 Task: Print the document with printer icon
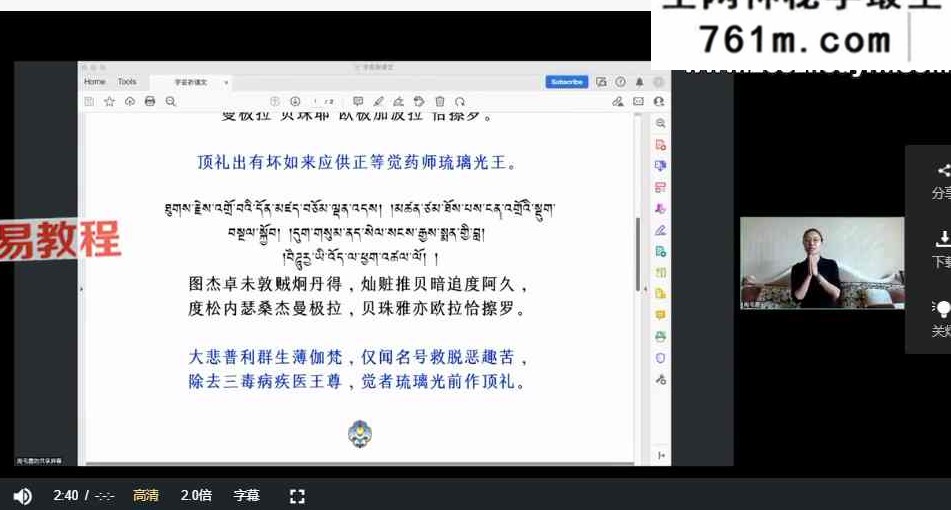point(150,101)
